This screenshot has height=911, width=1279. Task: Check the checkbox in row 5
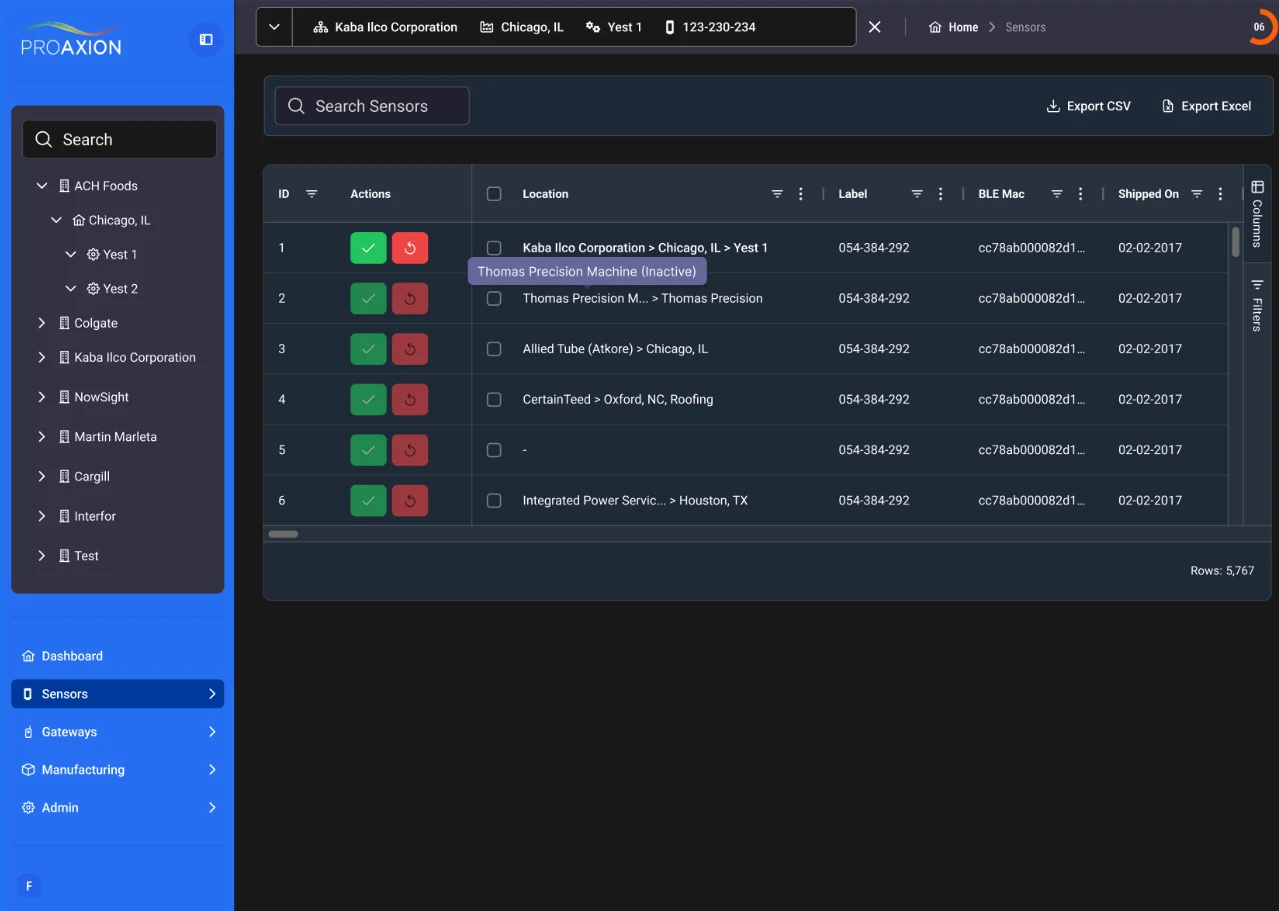(x=494, y=450)
